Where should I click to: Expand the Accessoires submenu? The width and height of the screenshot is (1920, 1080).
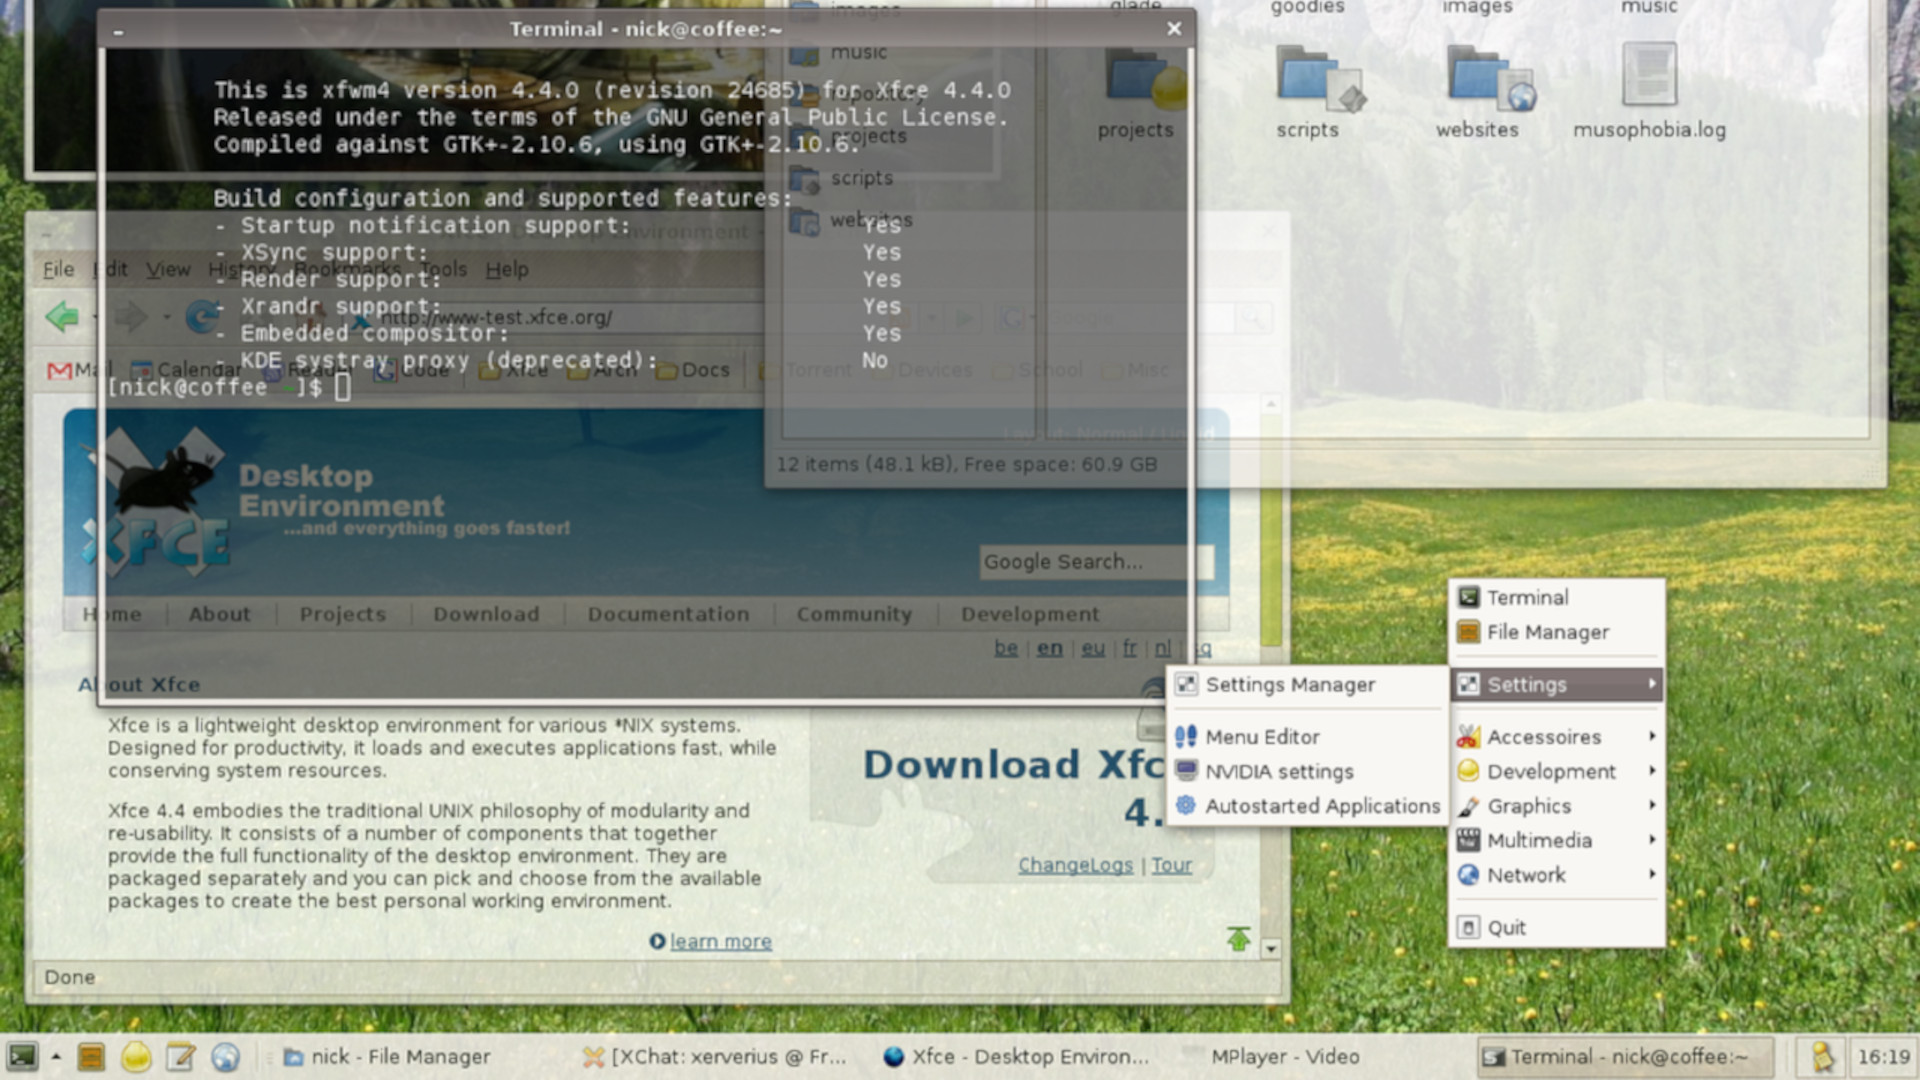pos(1556,737)
